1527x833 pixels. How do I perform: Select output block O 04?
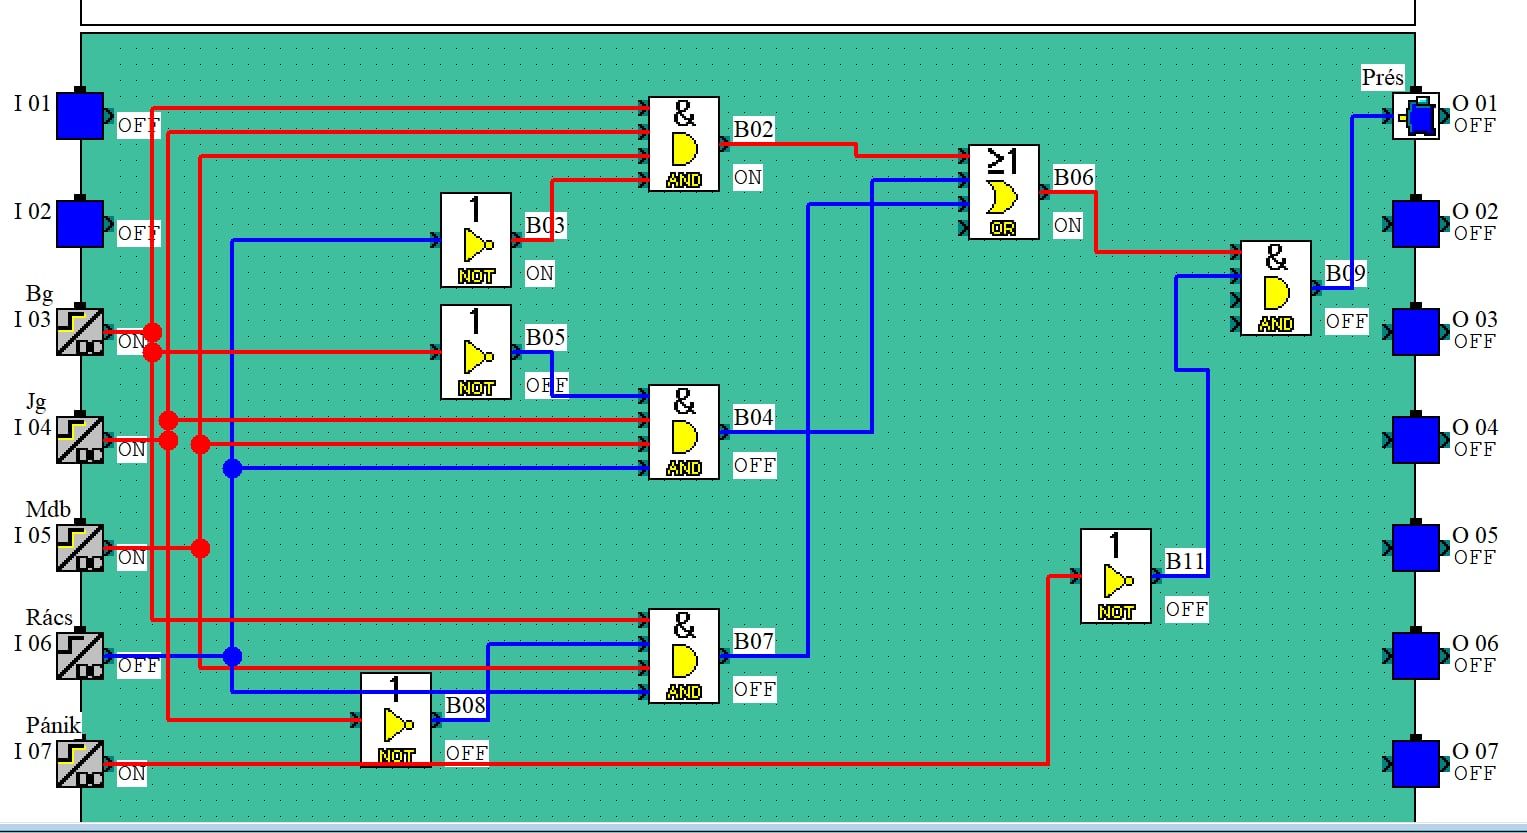pos(1416,439)
